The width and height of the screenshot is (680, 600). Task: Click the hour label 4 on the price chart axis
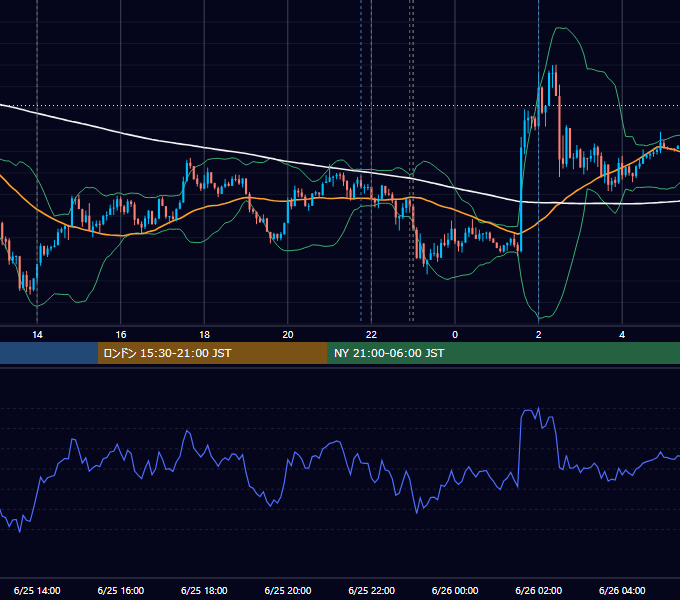[x=622, y=335]
